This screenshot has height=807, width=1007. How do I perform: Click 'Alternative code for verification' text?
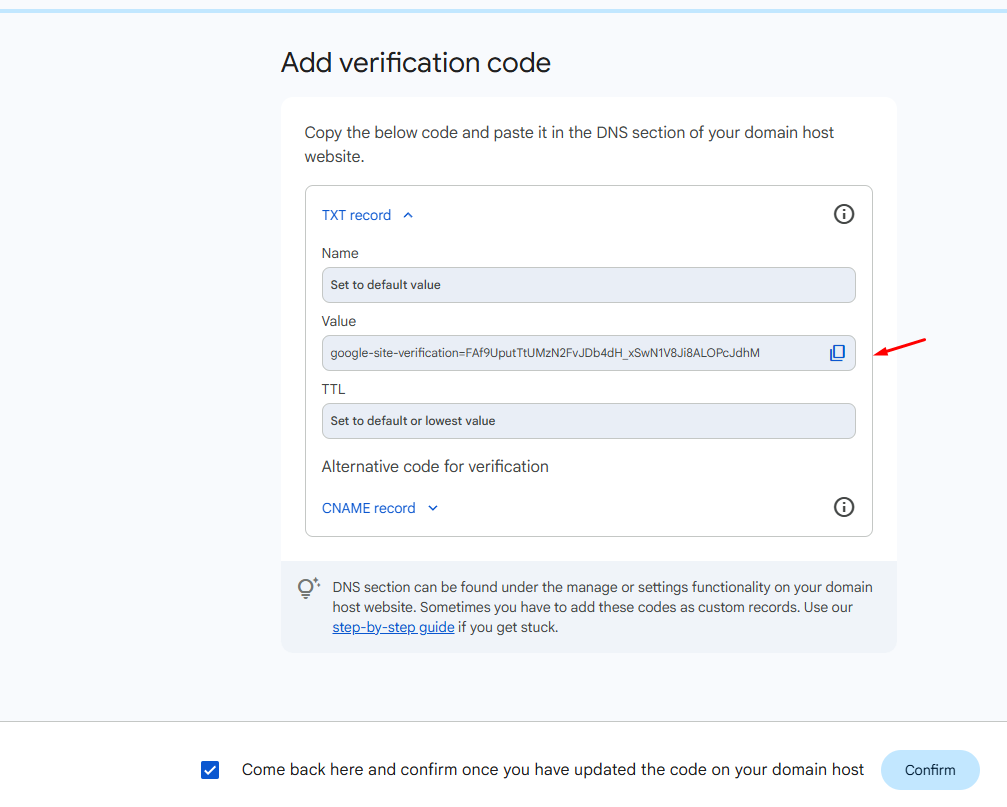[435, 467]
